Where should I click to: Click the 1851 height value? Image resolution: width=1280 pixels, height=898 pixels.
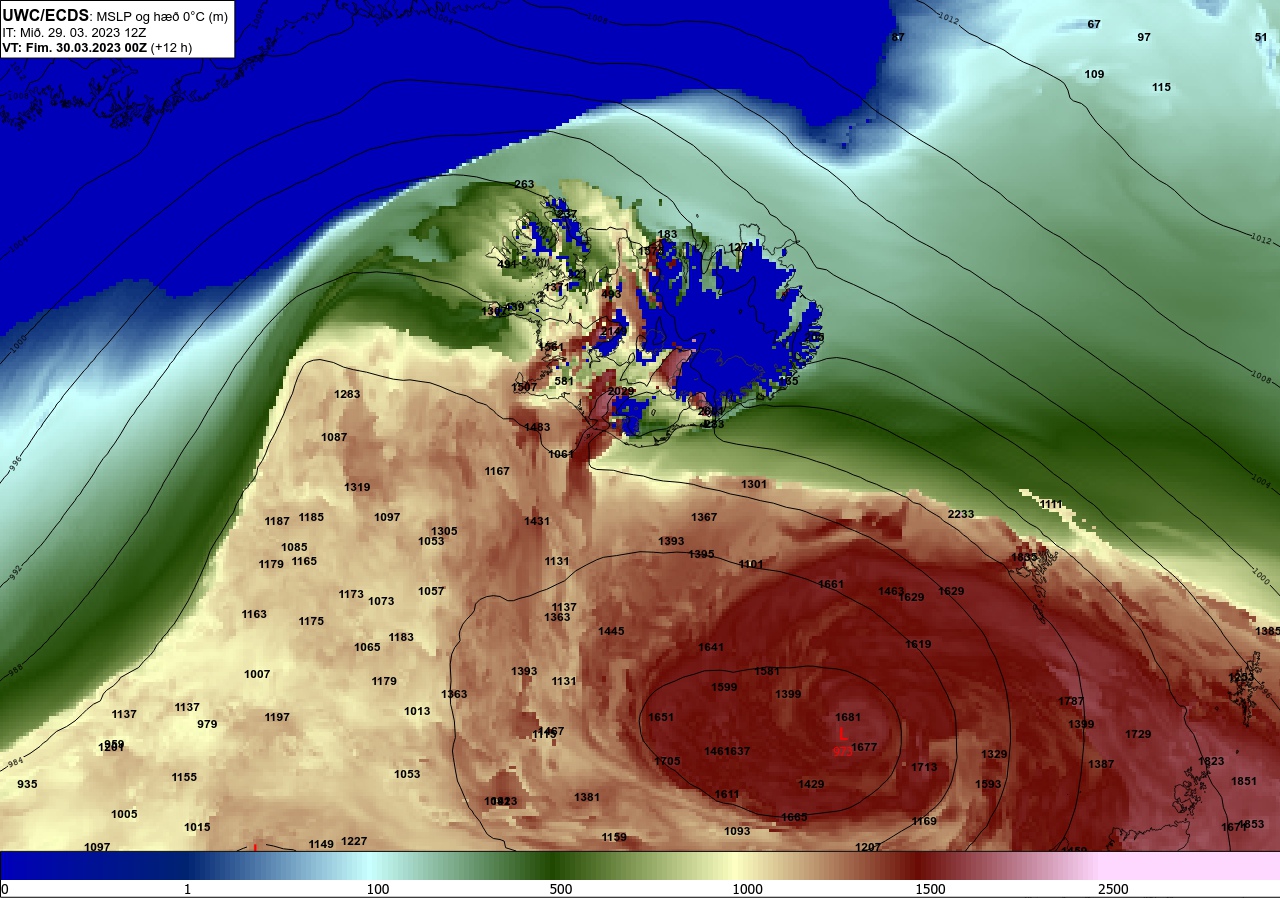pyautogui.click(x=1244, y=781)
